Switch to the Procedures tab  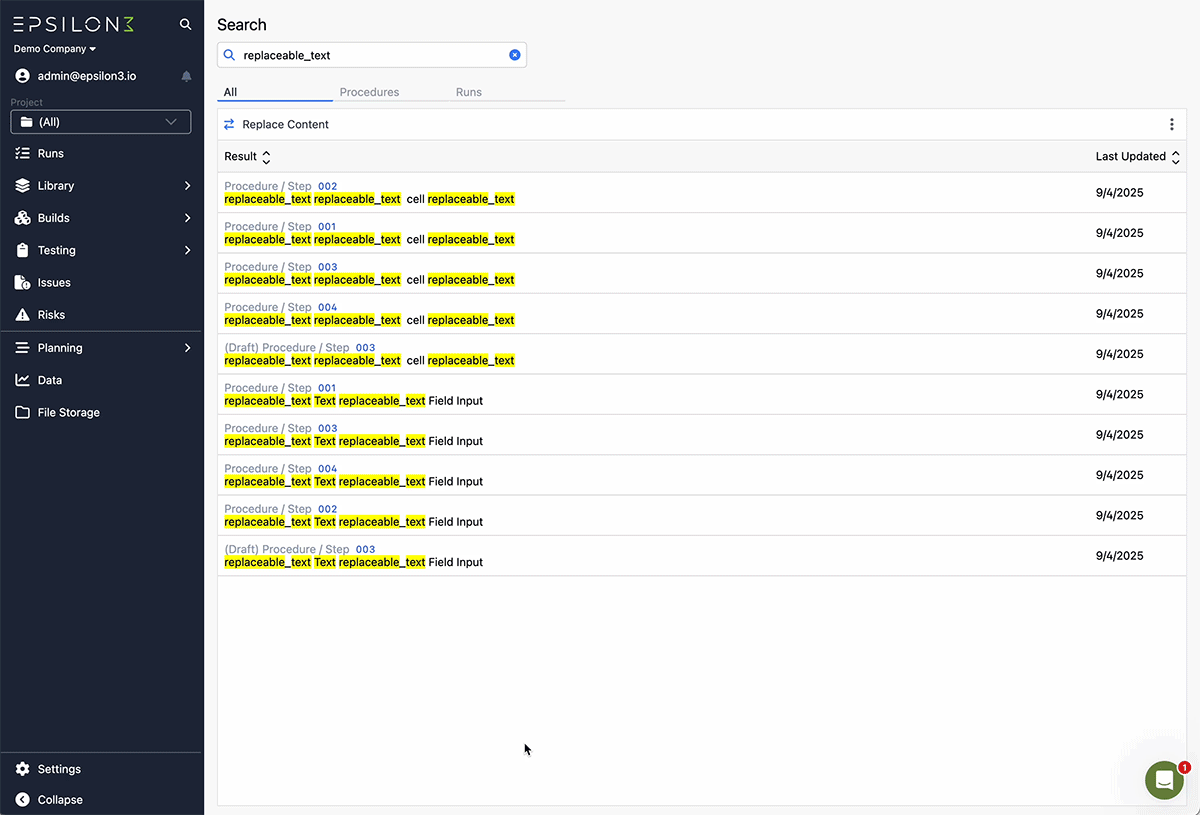369,91
